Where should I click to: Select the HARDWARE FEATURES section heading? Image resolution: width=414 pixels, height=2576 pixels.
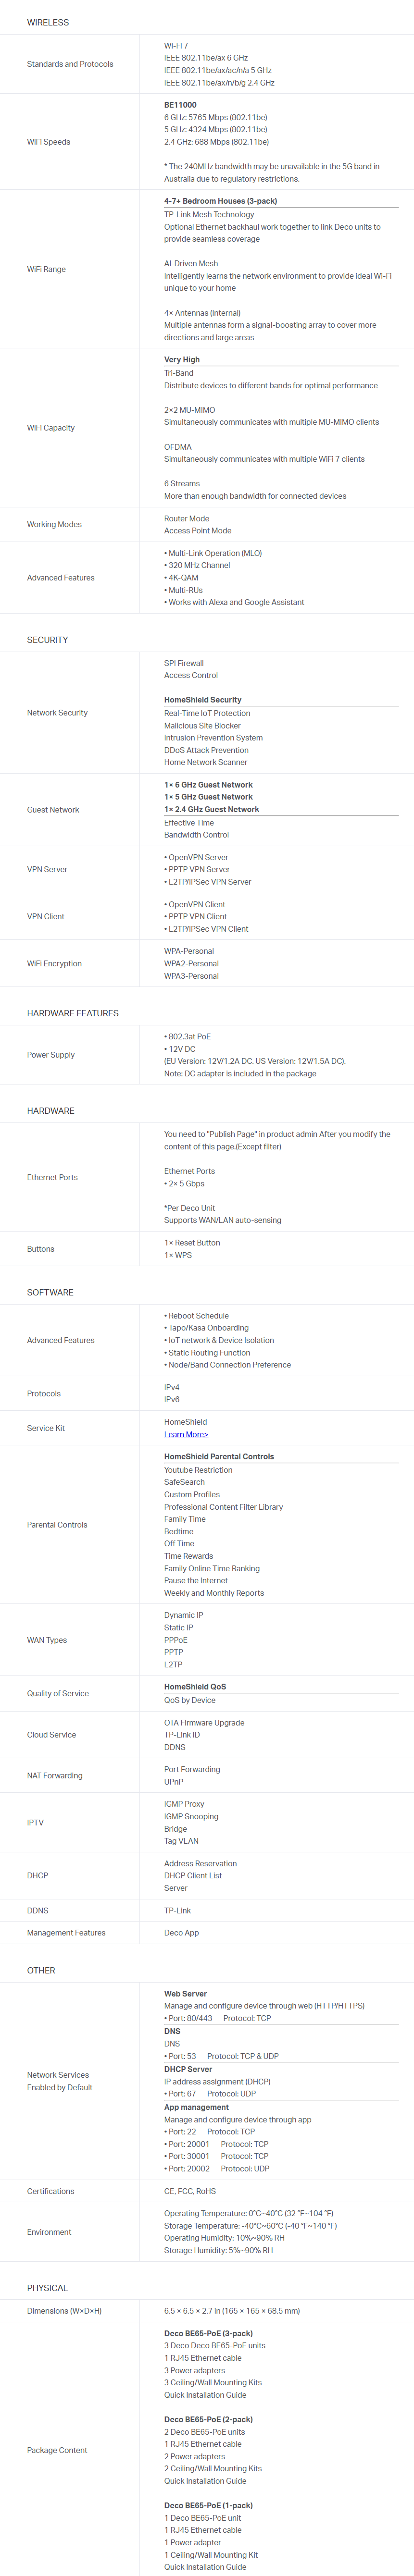[72, 1013]
